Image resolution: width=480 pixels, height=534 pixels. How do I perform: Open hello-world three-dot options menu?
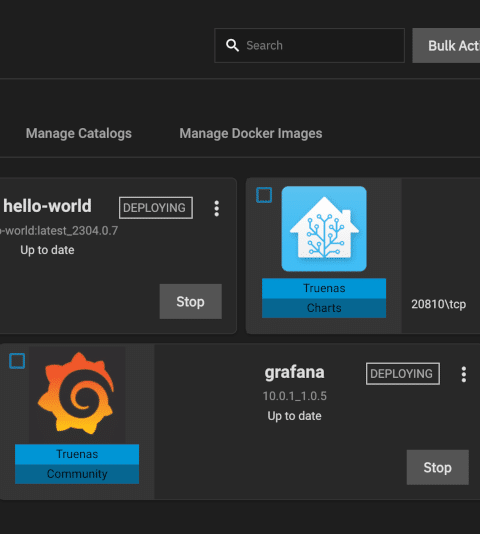click(217, 208)
